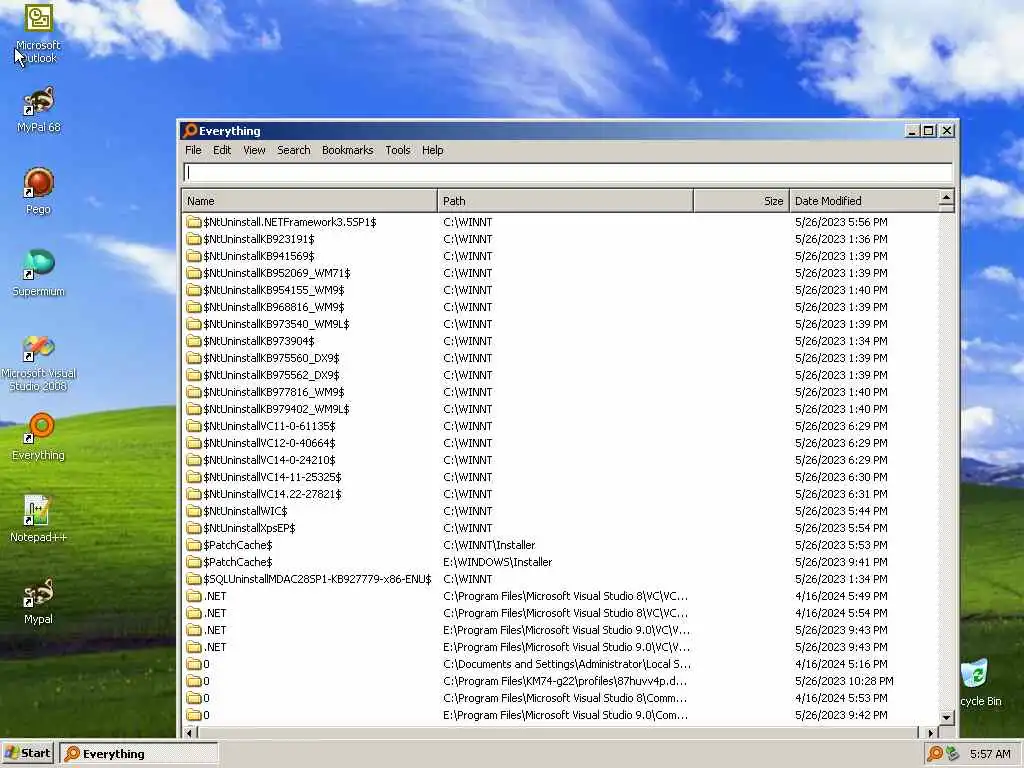Select folder icon of $NtUninstallVC14.22-27821$
This screenshot has width=1024, height=768.
tap(193, 494)
